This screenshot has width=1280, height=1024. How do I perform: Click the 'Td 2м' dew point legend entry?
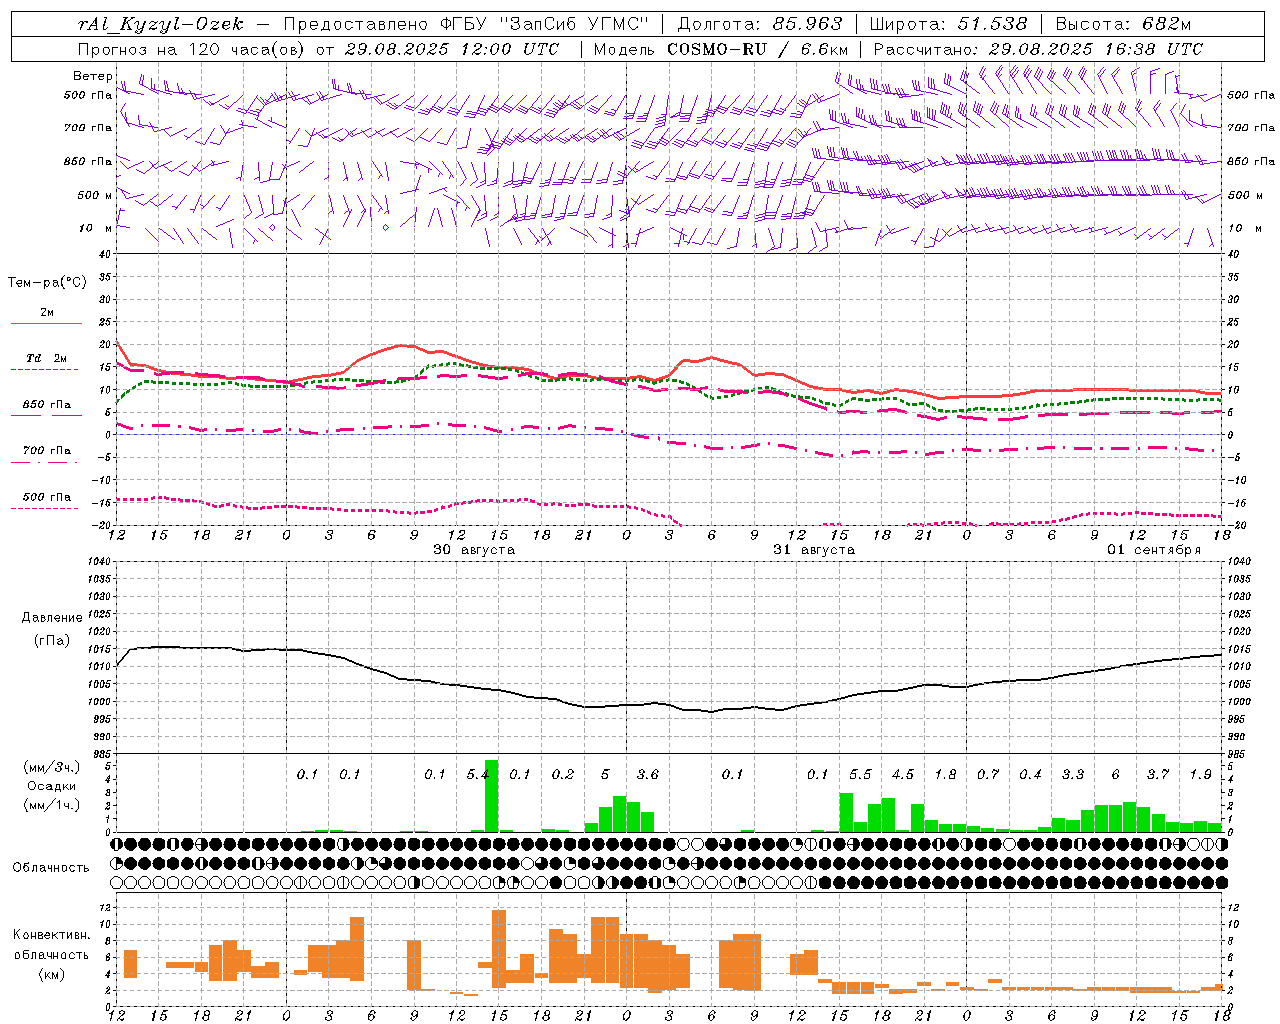[47, 358]
